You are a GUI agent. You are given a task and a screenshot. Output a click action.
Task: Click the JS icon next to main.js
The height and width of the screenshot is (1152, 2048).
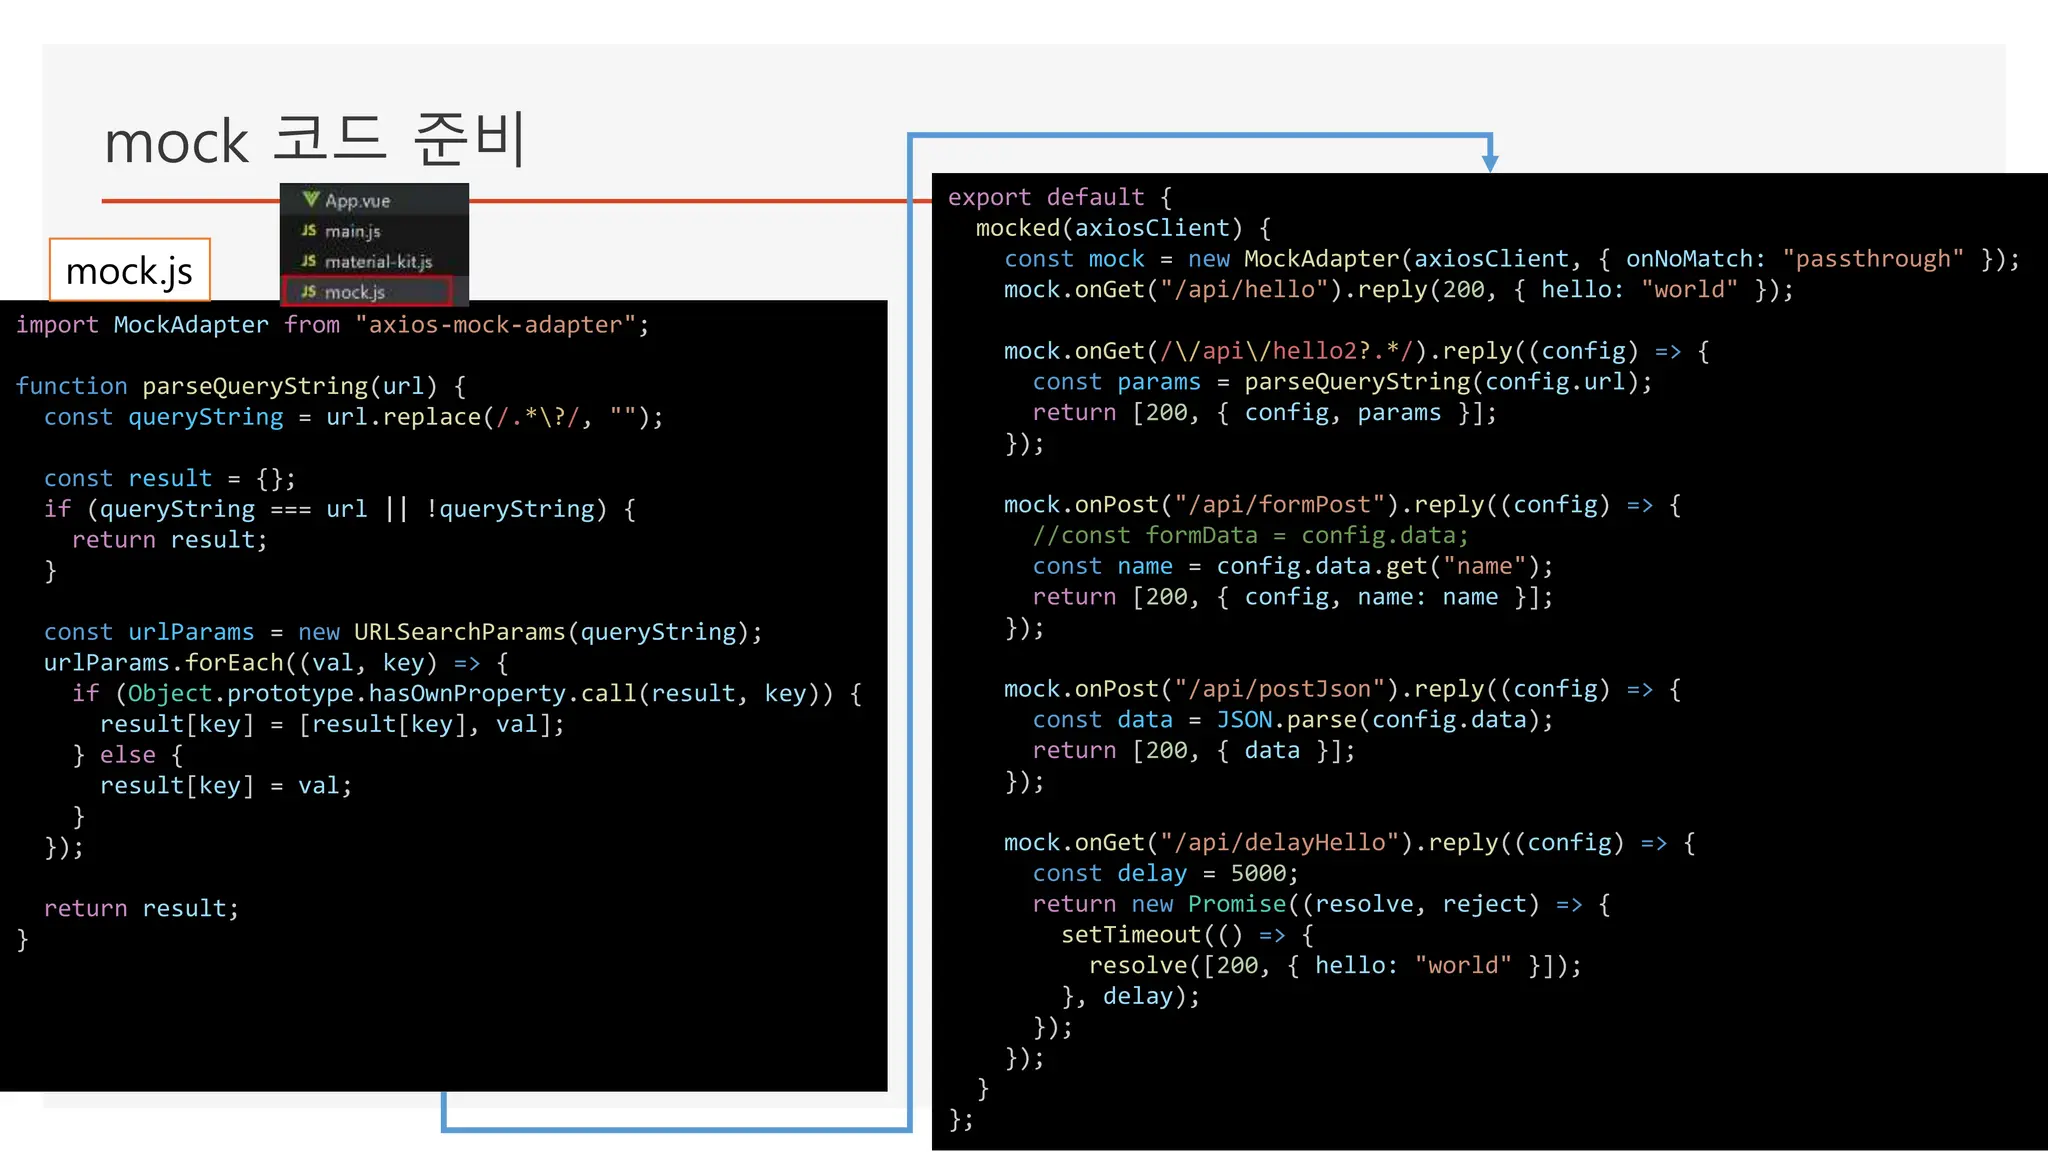309,231
